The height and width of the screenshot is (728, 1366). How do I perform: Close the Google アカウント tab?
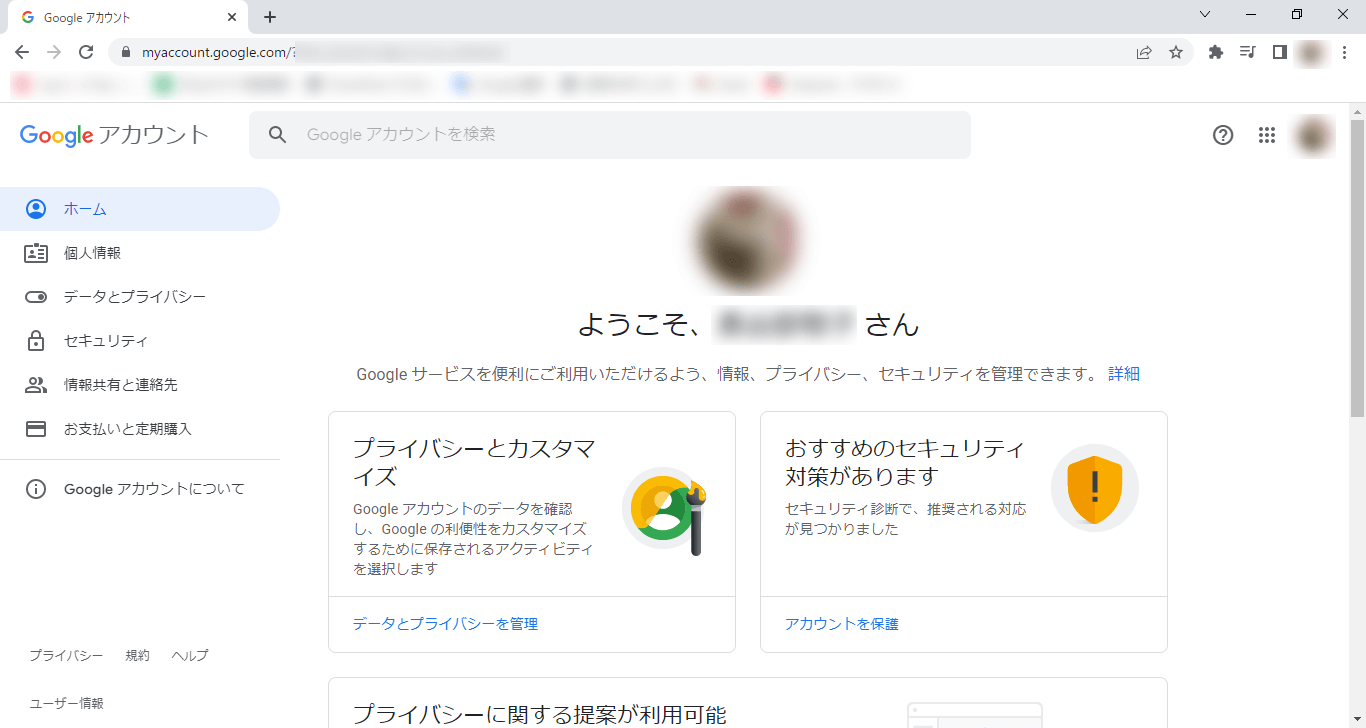click(x=232, y=17)
